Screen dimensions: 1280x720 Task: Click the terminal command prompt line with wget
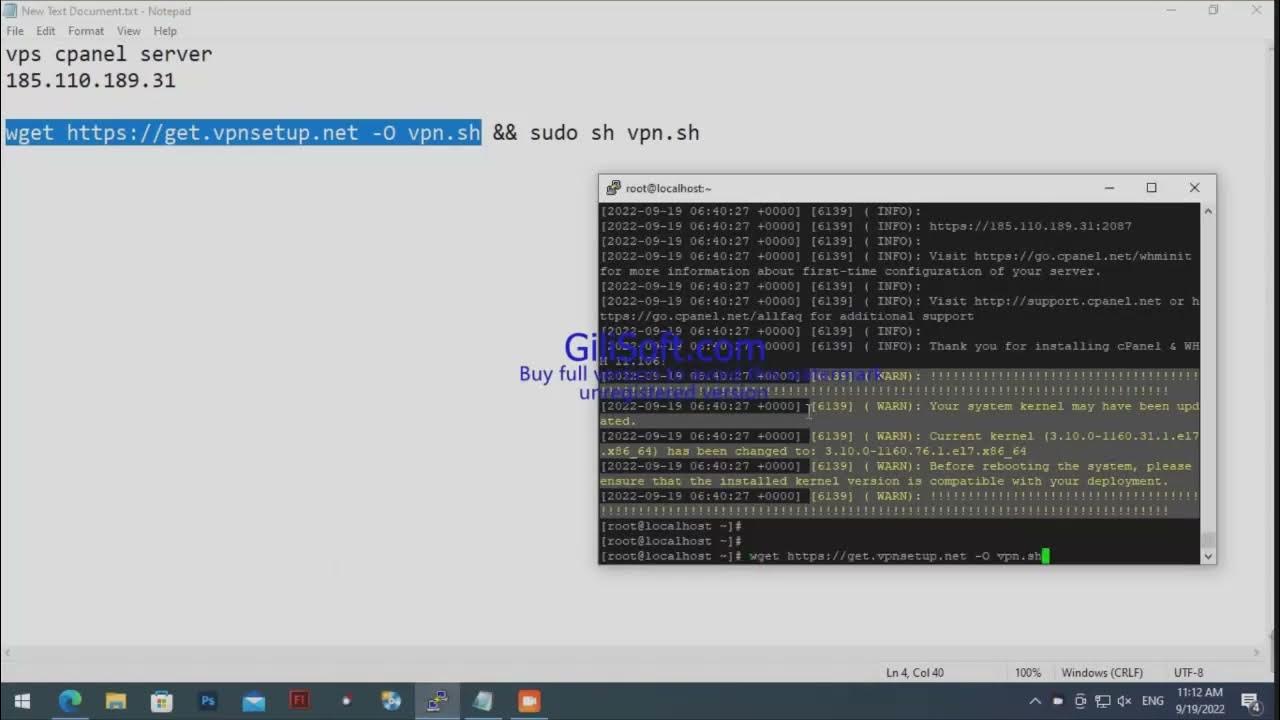coord(824,556)
